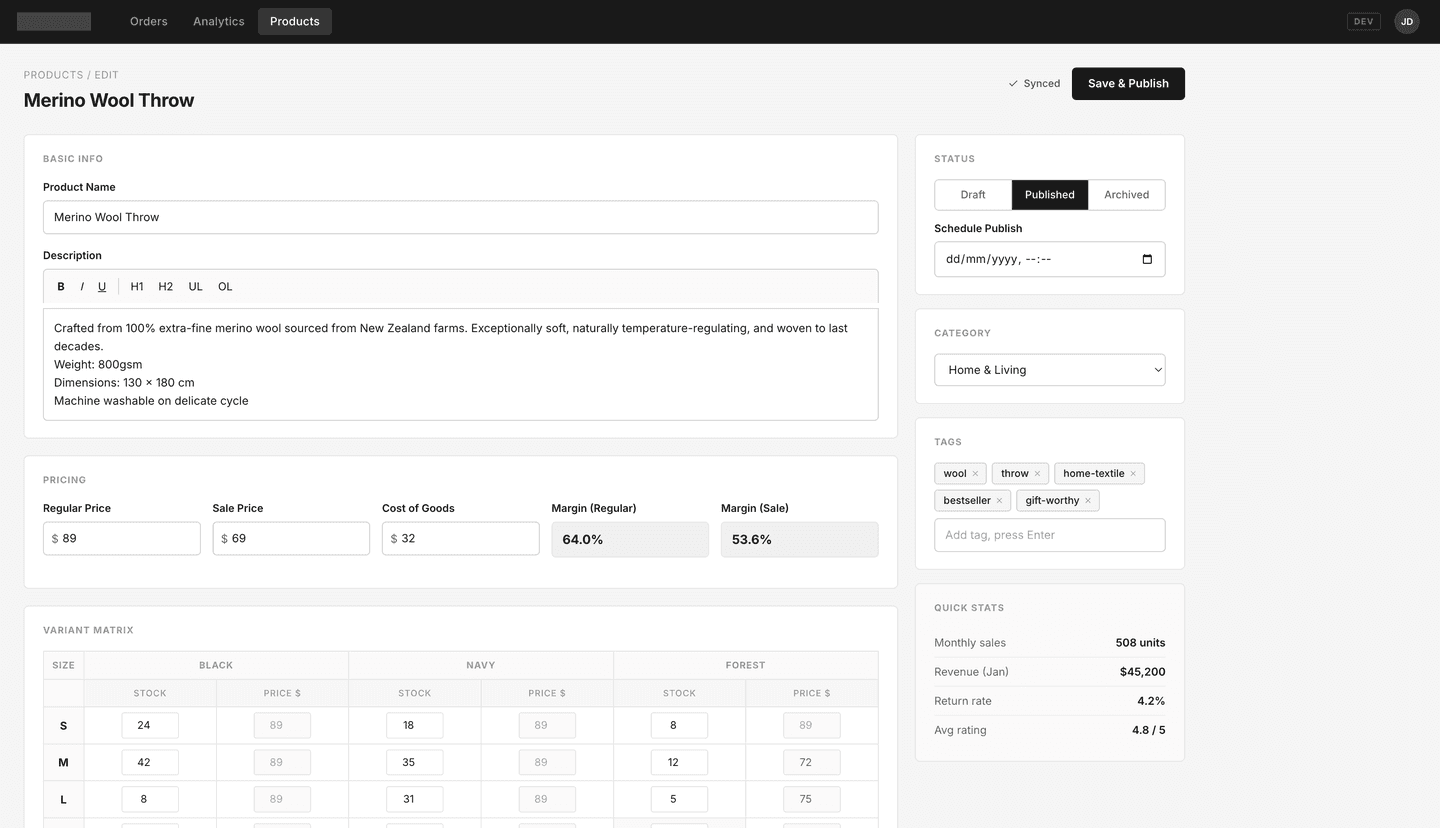
Task: Open the JD avatar in the top bar
Action: [x=1406, y=21]
